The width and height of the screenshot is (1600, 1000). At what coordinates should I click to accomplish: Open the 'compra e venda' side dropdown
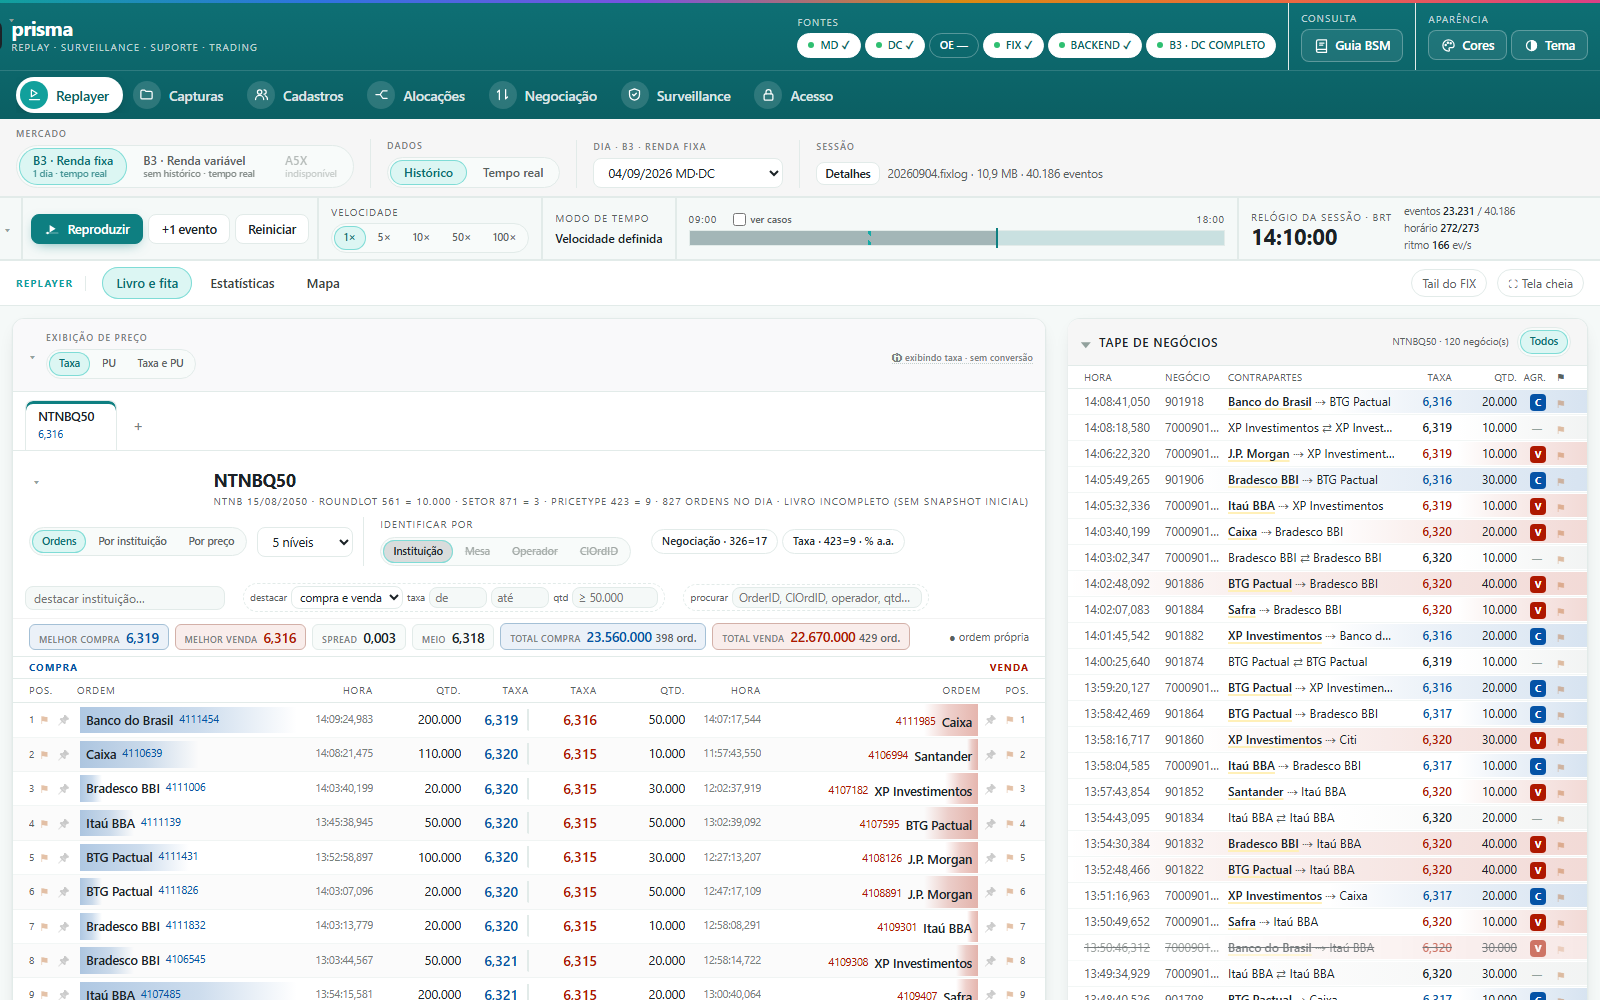click(348, 598)
